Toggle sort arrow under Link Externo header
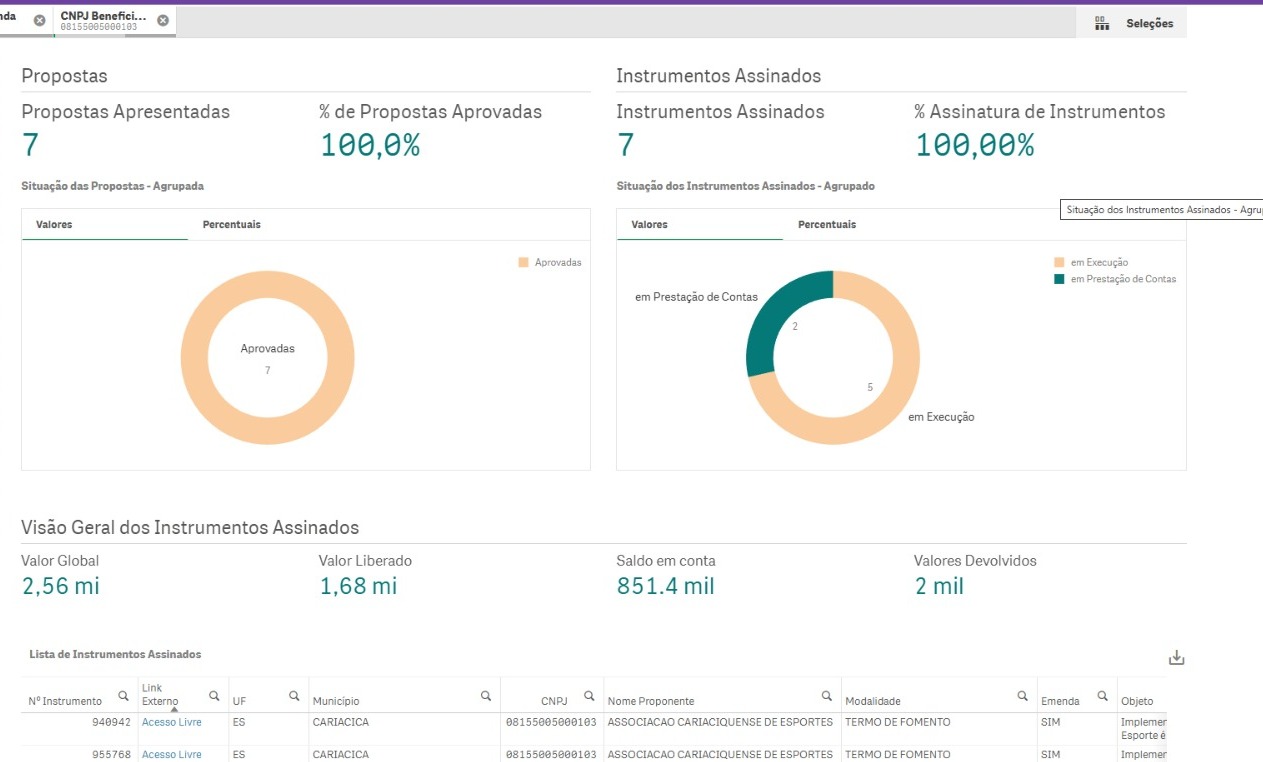 (x=174, y=709)
